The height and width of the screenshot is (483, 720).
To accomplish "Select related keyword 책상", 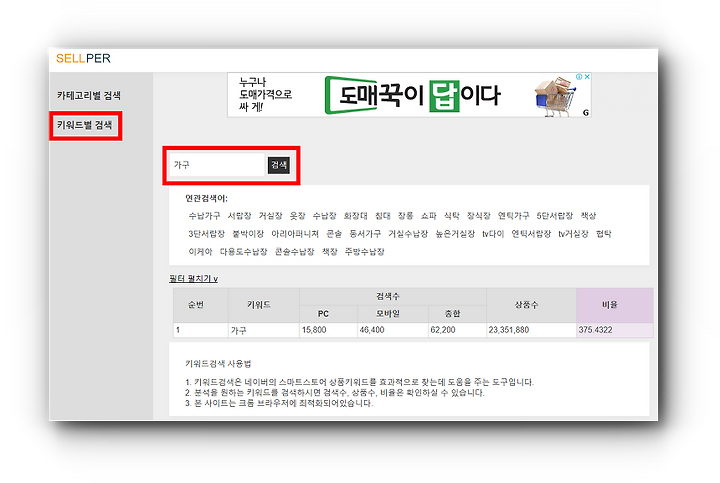I will click(588, 216).
